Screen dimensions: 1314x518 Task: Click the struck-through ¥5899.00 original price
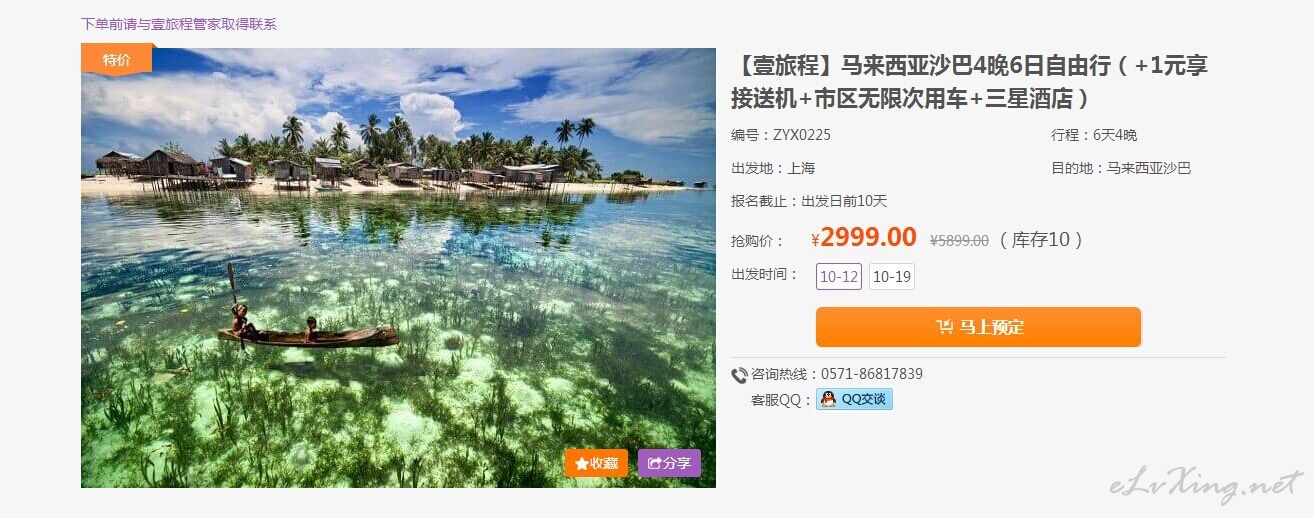tap(959, 241)
